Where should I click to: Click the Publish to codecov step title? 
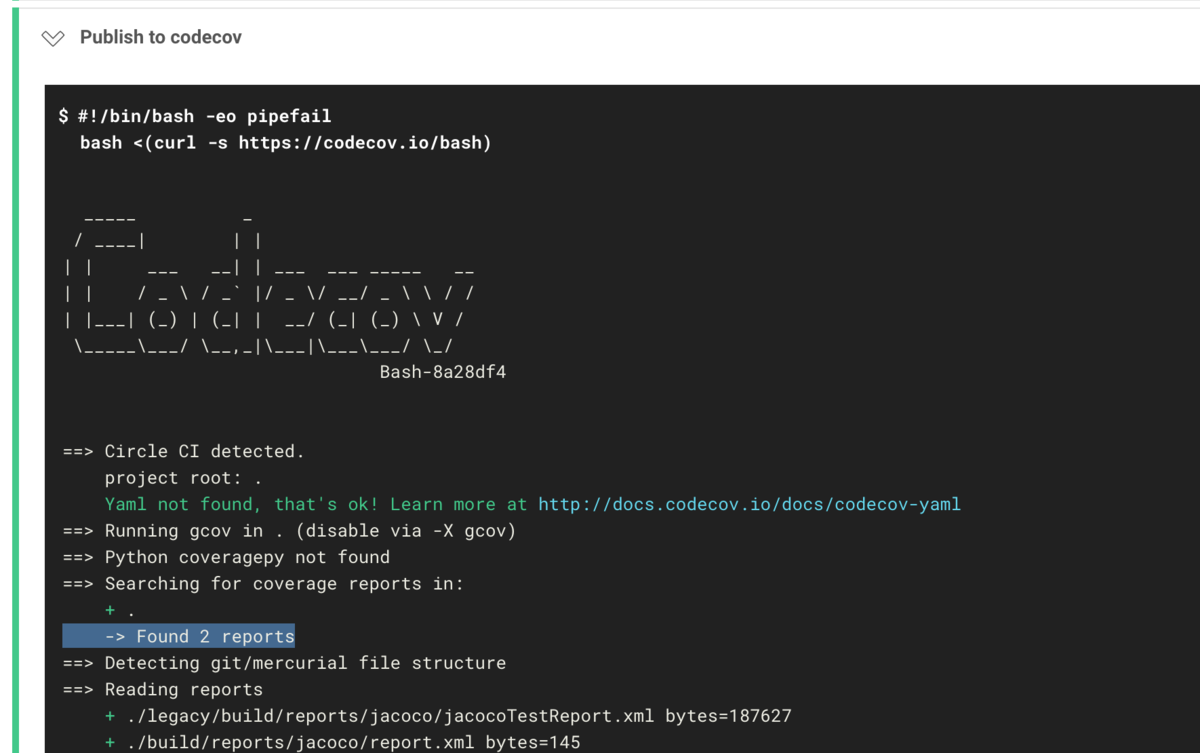click(160, 37)
